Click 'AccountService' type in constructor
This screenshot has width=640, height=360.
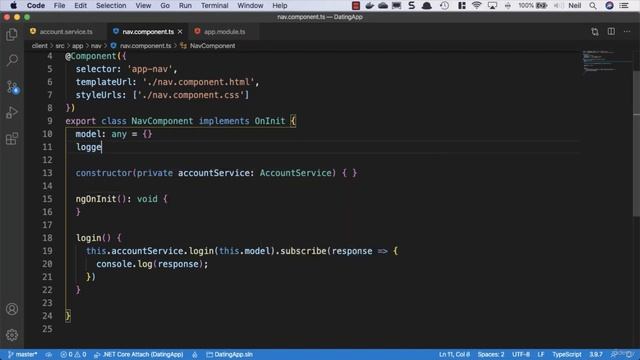pos(296,173)
